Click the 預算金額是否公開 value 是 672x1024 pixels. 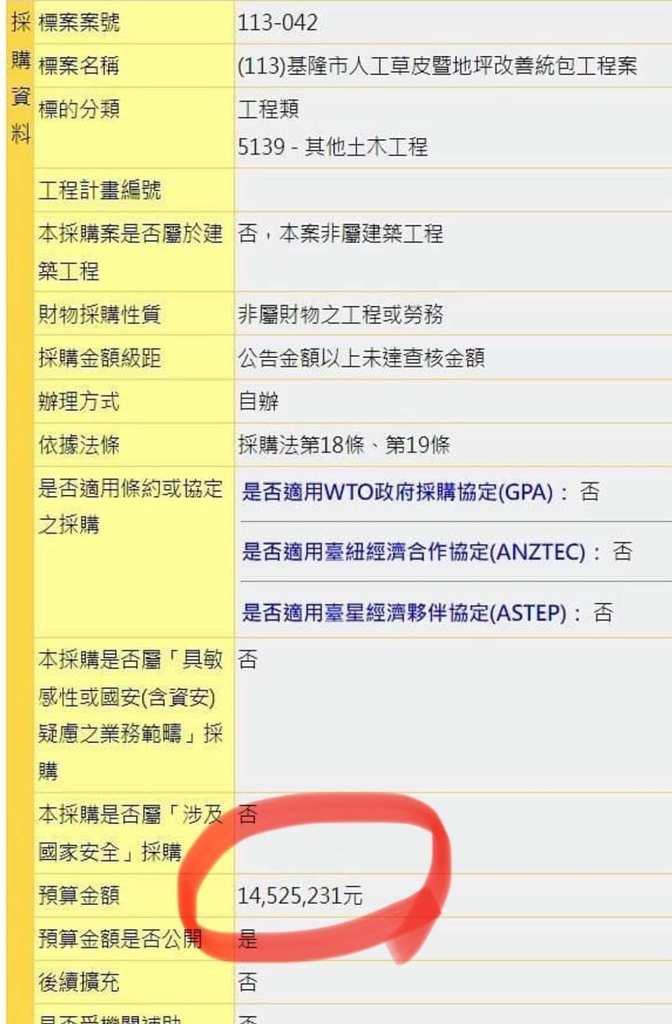pyautogui.click(x=248, y=939)
